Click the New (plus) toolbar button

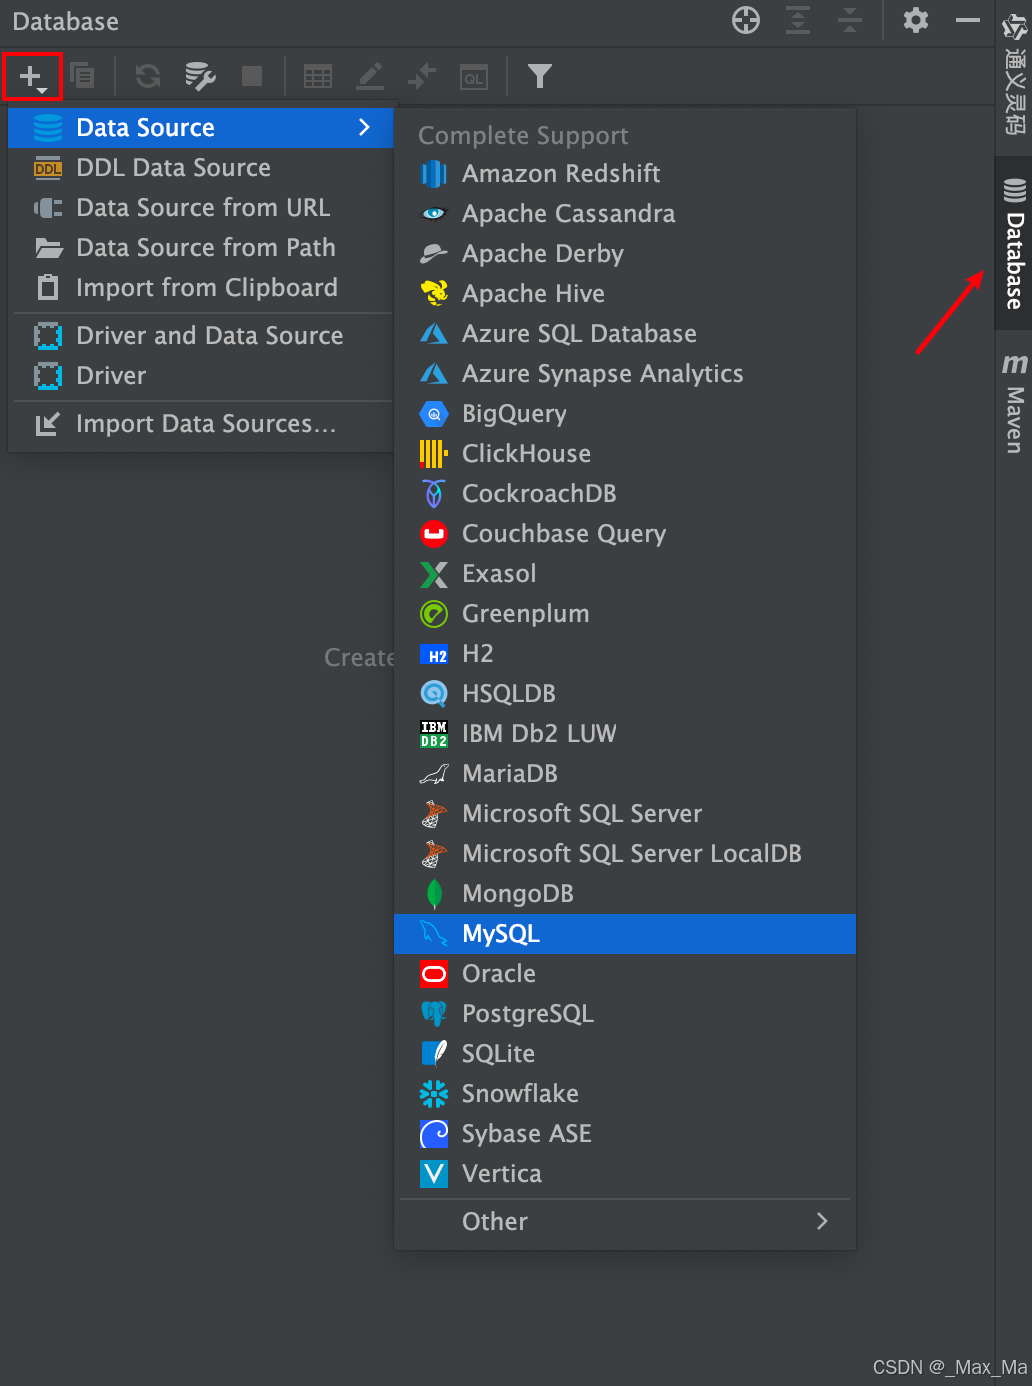coord(32,76)
